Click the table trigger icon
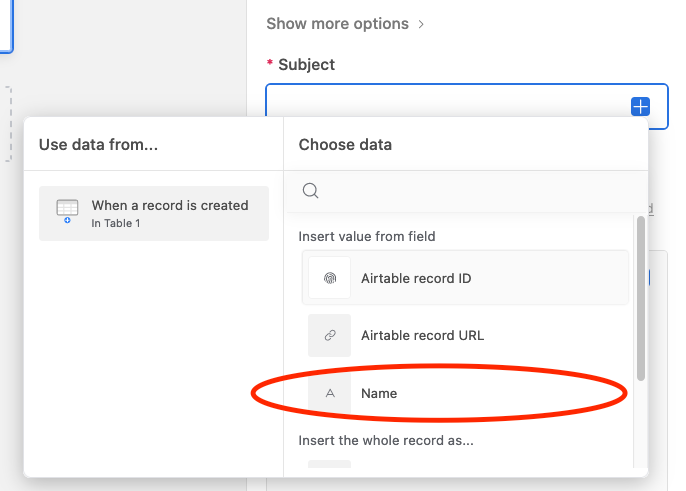This screenshot has height=491, width=686. click(x=67, y=211)
